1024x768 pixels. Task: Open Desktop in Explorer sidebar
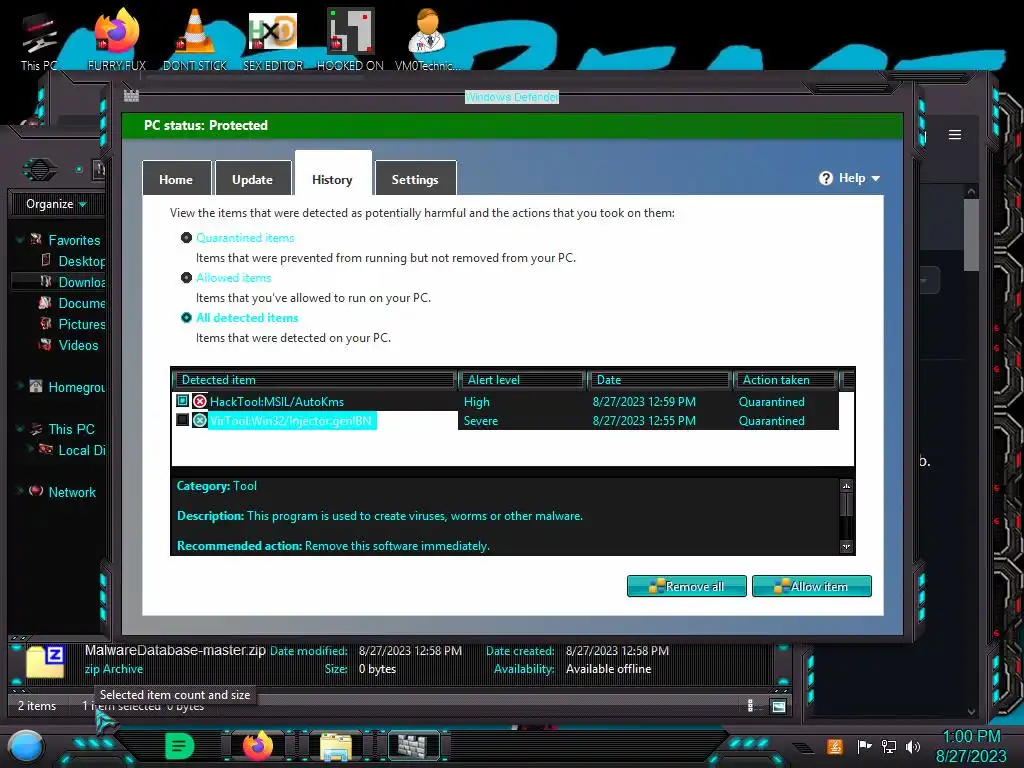[72, 261]
